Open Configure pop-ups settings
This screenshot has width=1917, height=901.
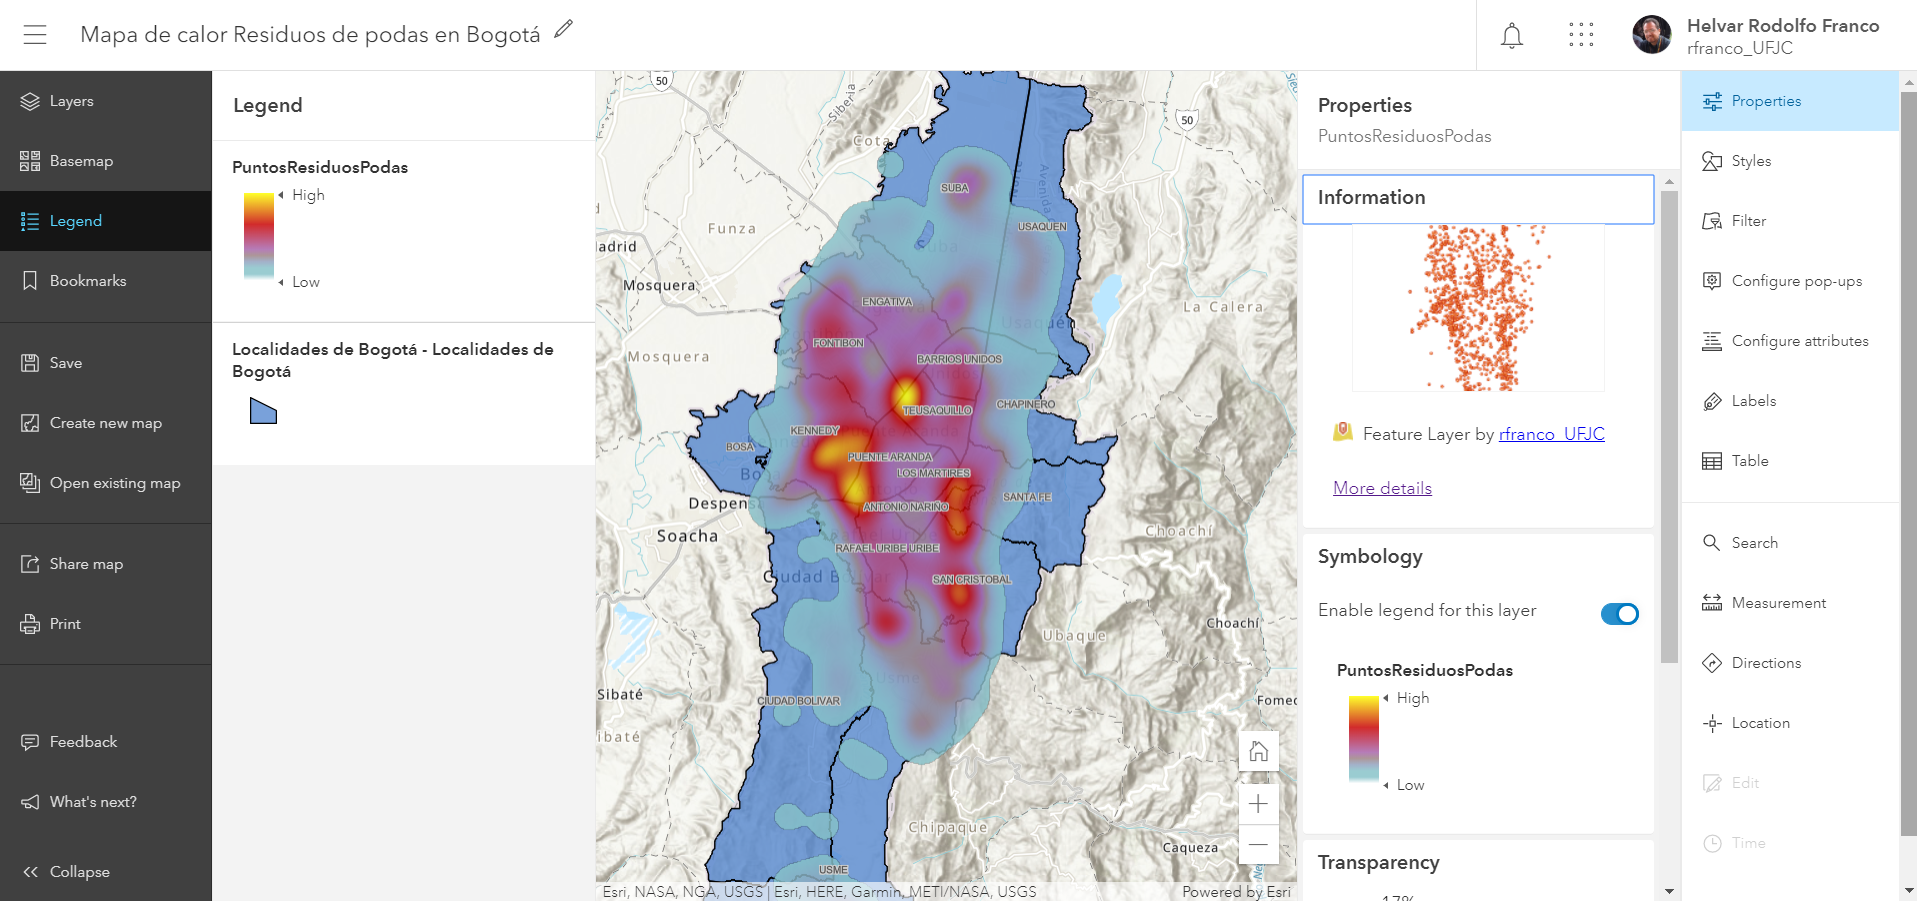coord(1795,281)
